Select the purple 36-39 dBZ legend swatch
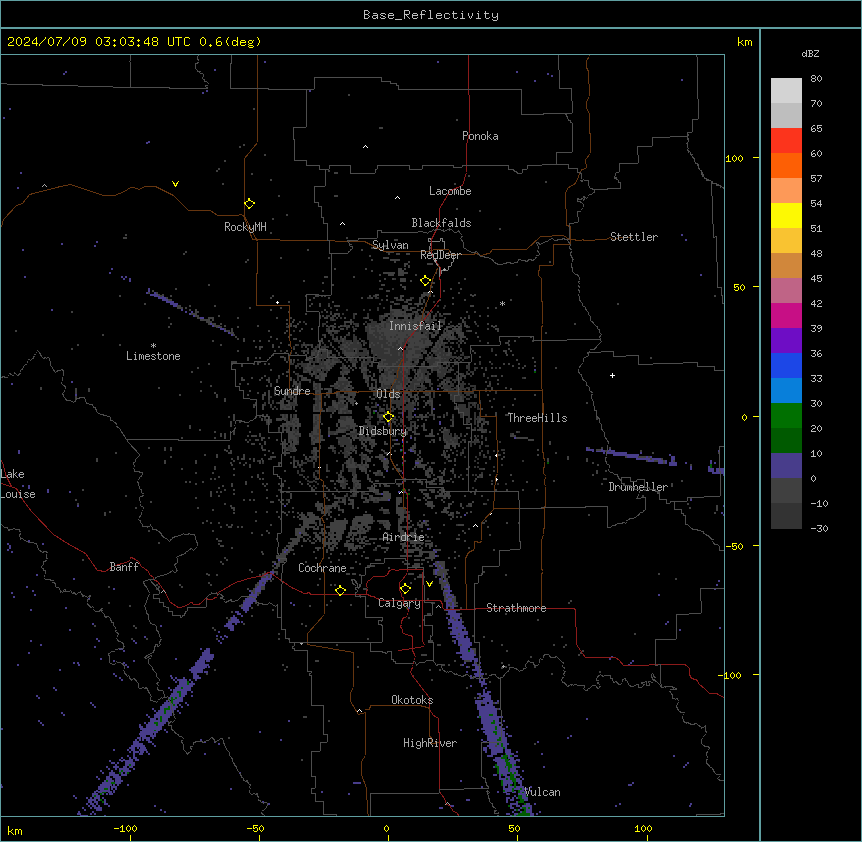862x842 pixels. click(786, 340)
